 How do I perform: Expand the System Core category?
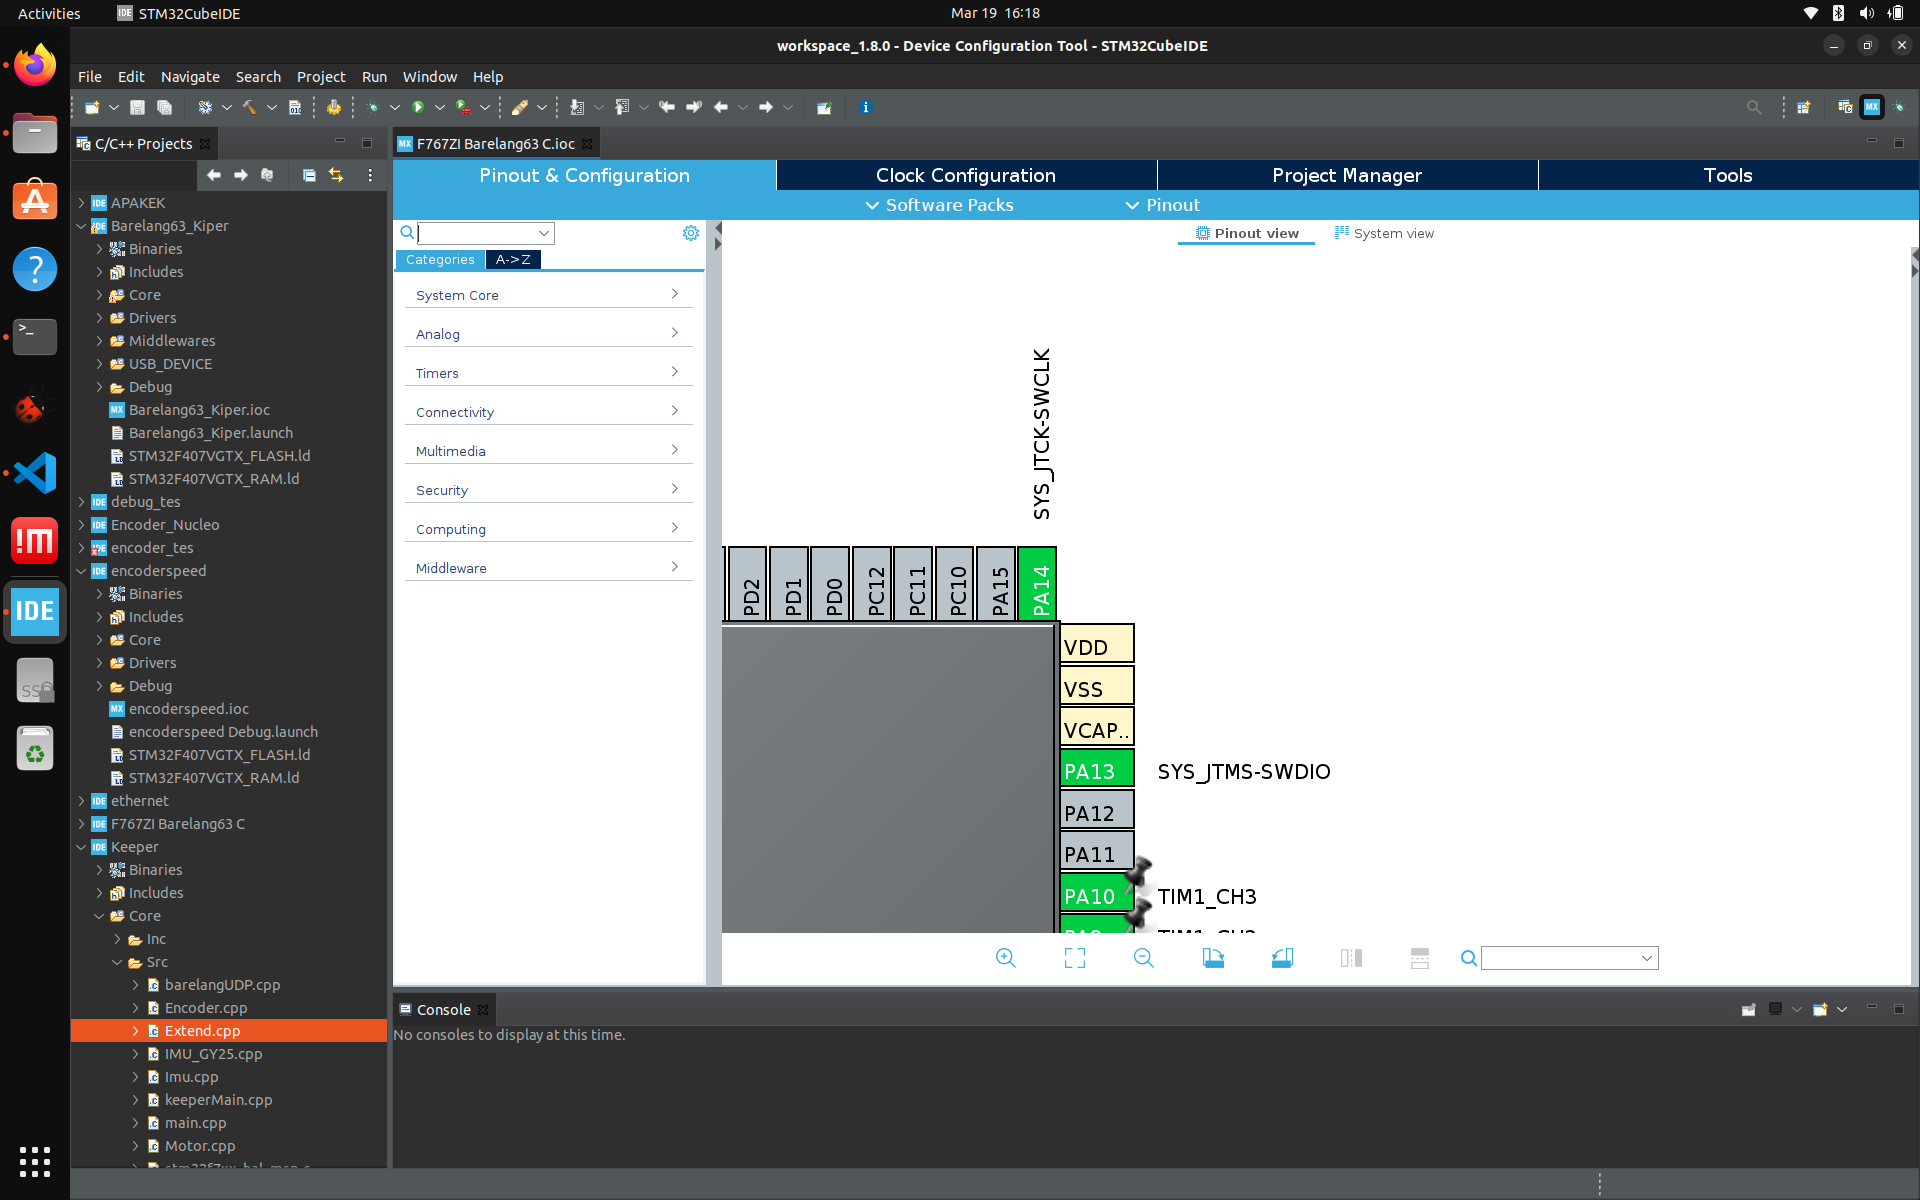tap(548, 295)
